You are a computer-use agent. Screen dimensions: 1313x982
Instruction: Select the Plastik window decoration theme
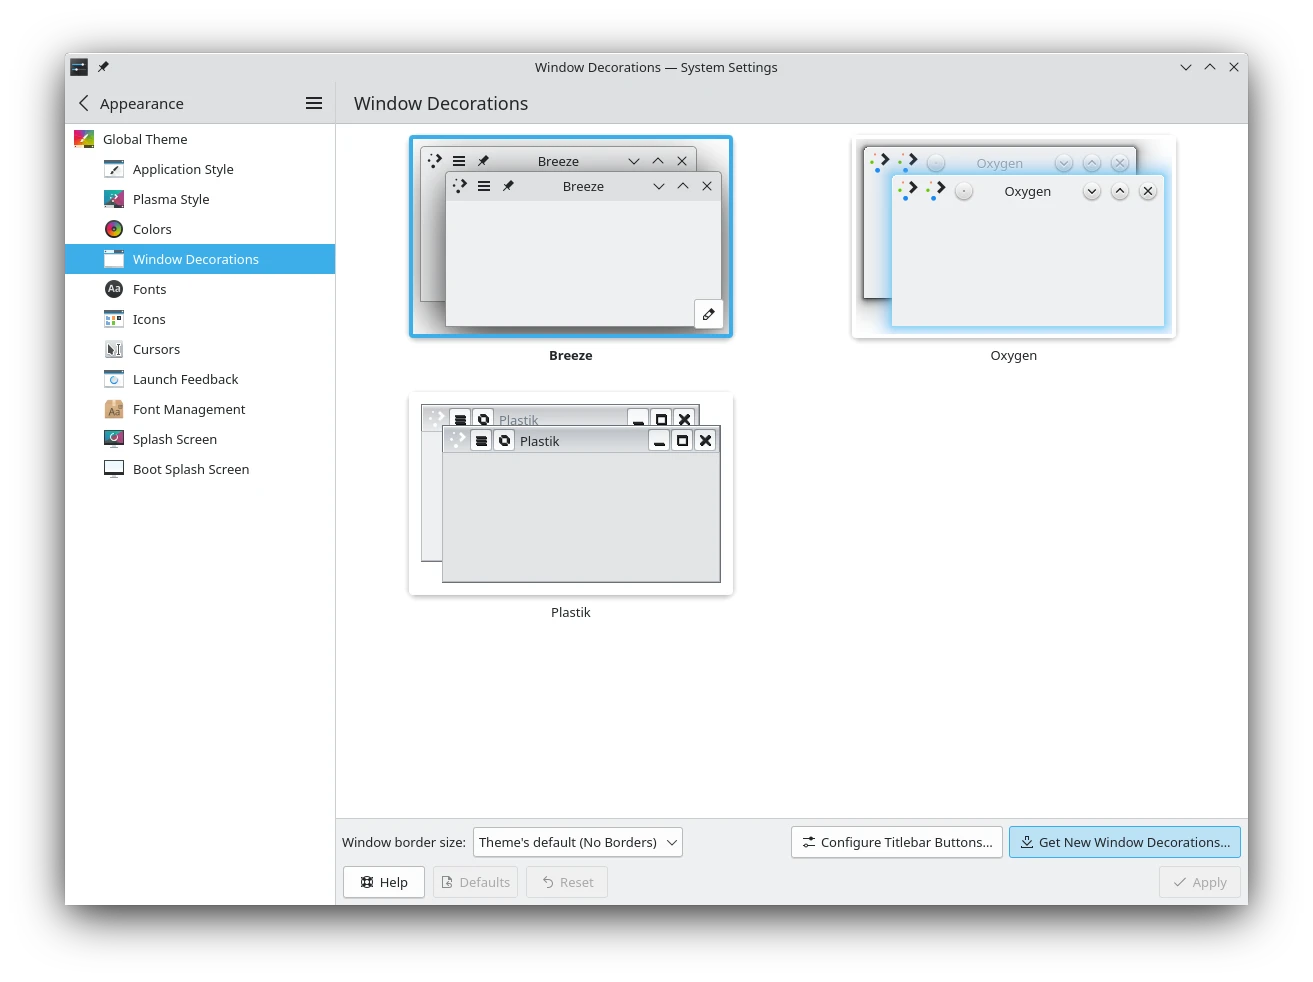(570, 494)
